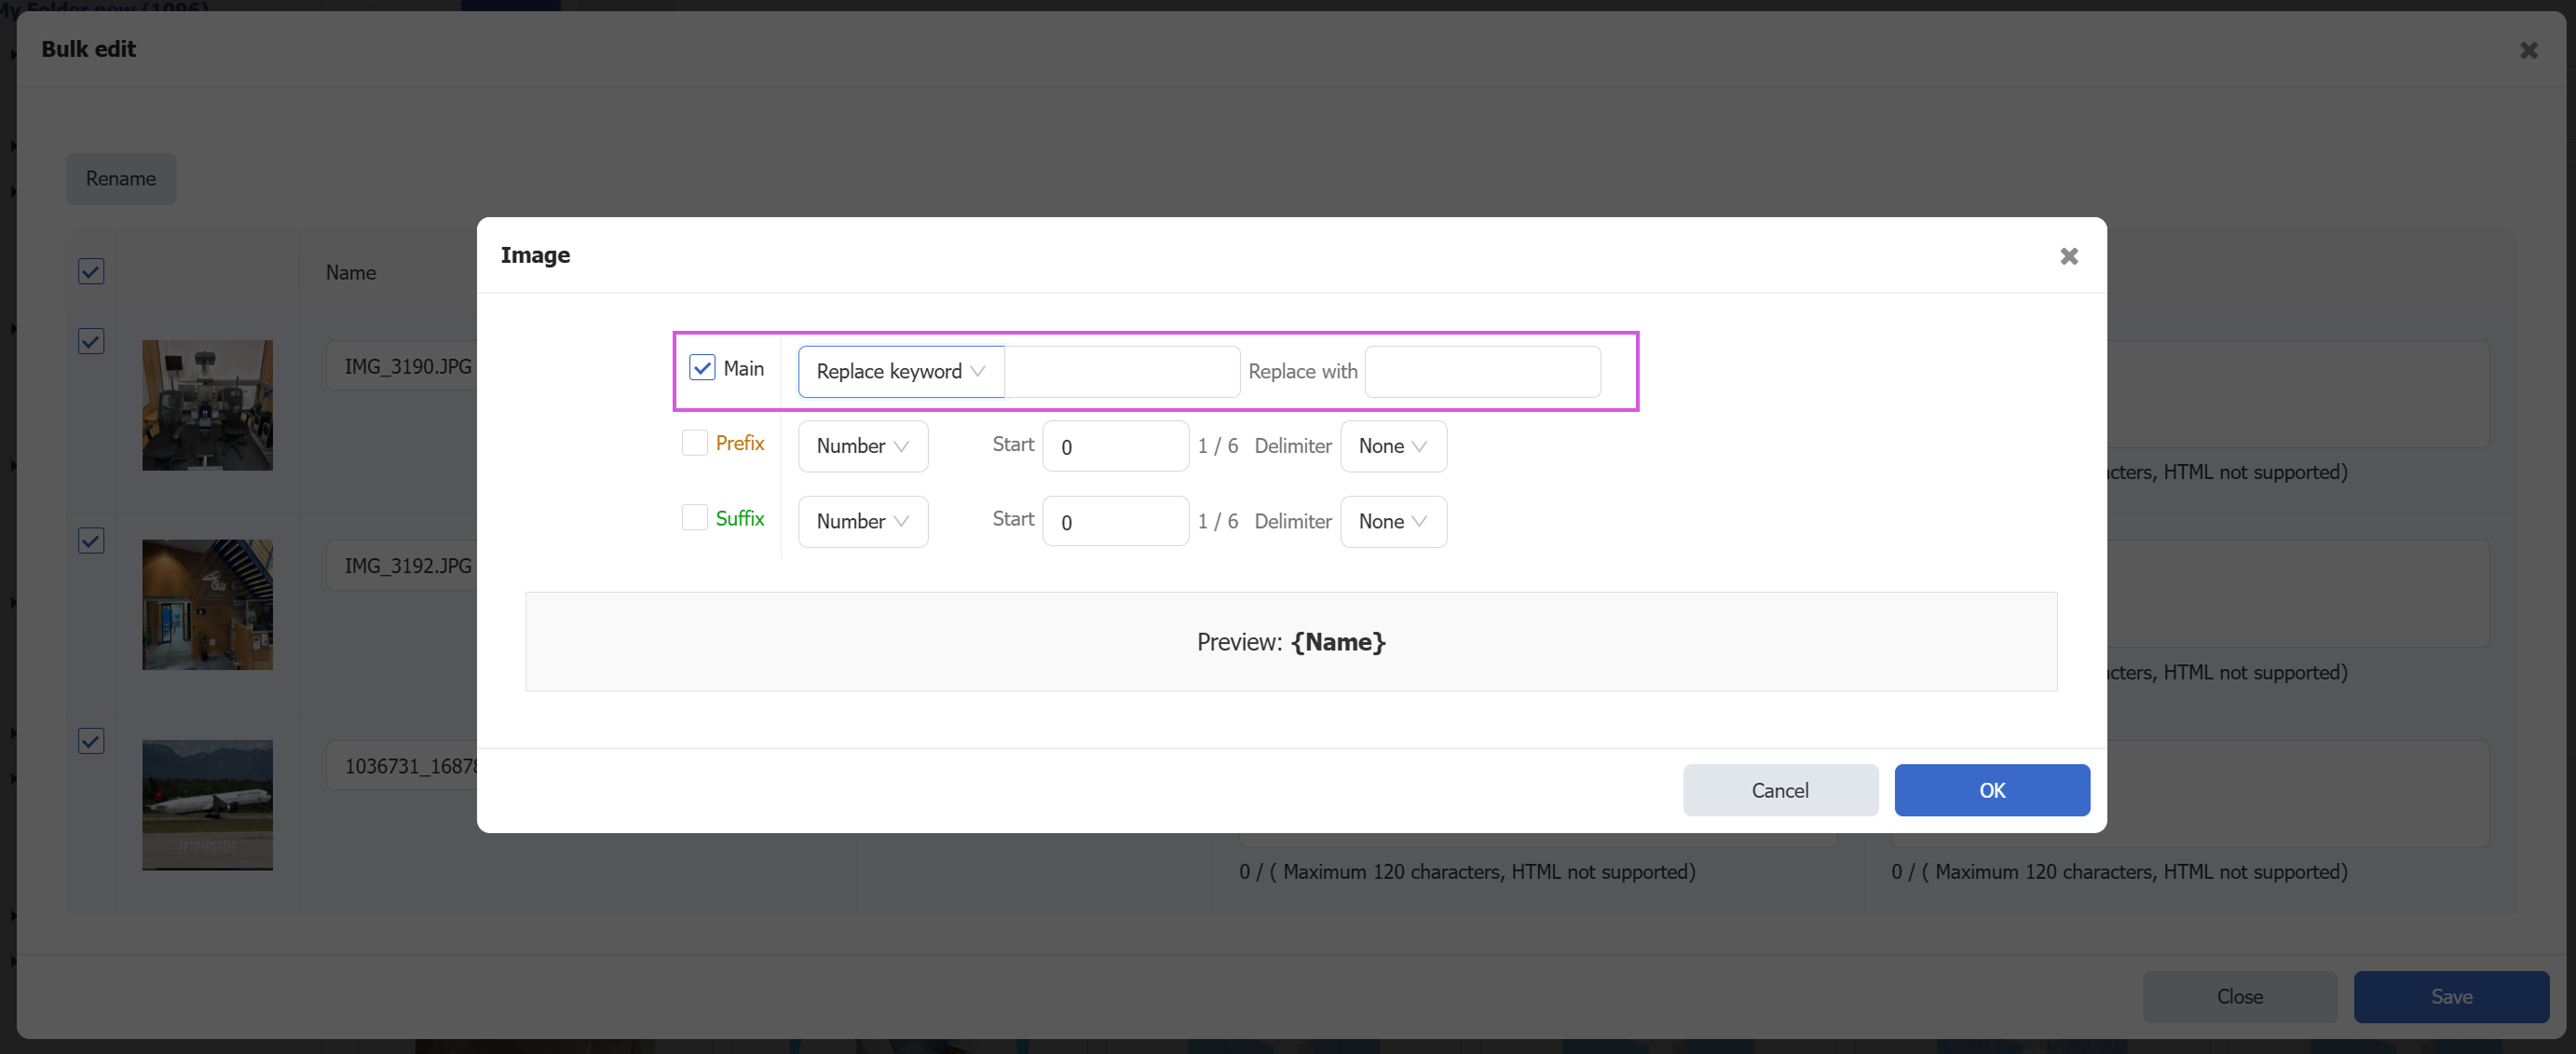The image size is (2576, 1054).
Task: Focus the Prefix Start number field
Action: point(1115,446)
